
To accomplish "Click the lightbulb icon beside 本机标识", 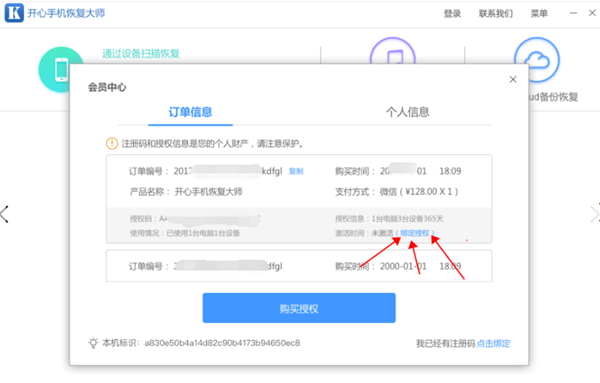I will coord(93,343).
